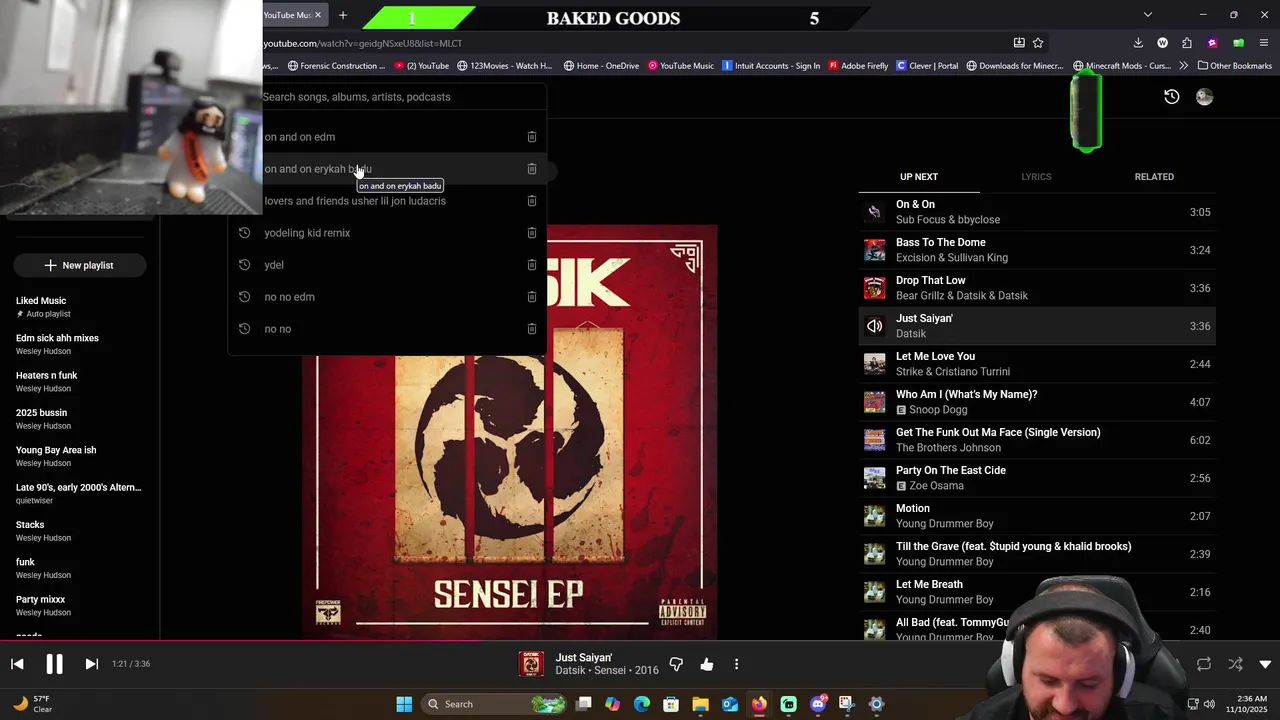Open the 'Young Bay Area ish' playlist
The height and width of the screenshot is (720, 1280).
[79, 456]
